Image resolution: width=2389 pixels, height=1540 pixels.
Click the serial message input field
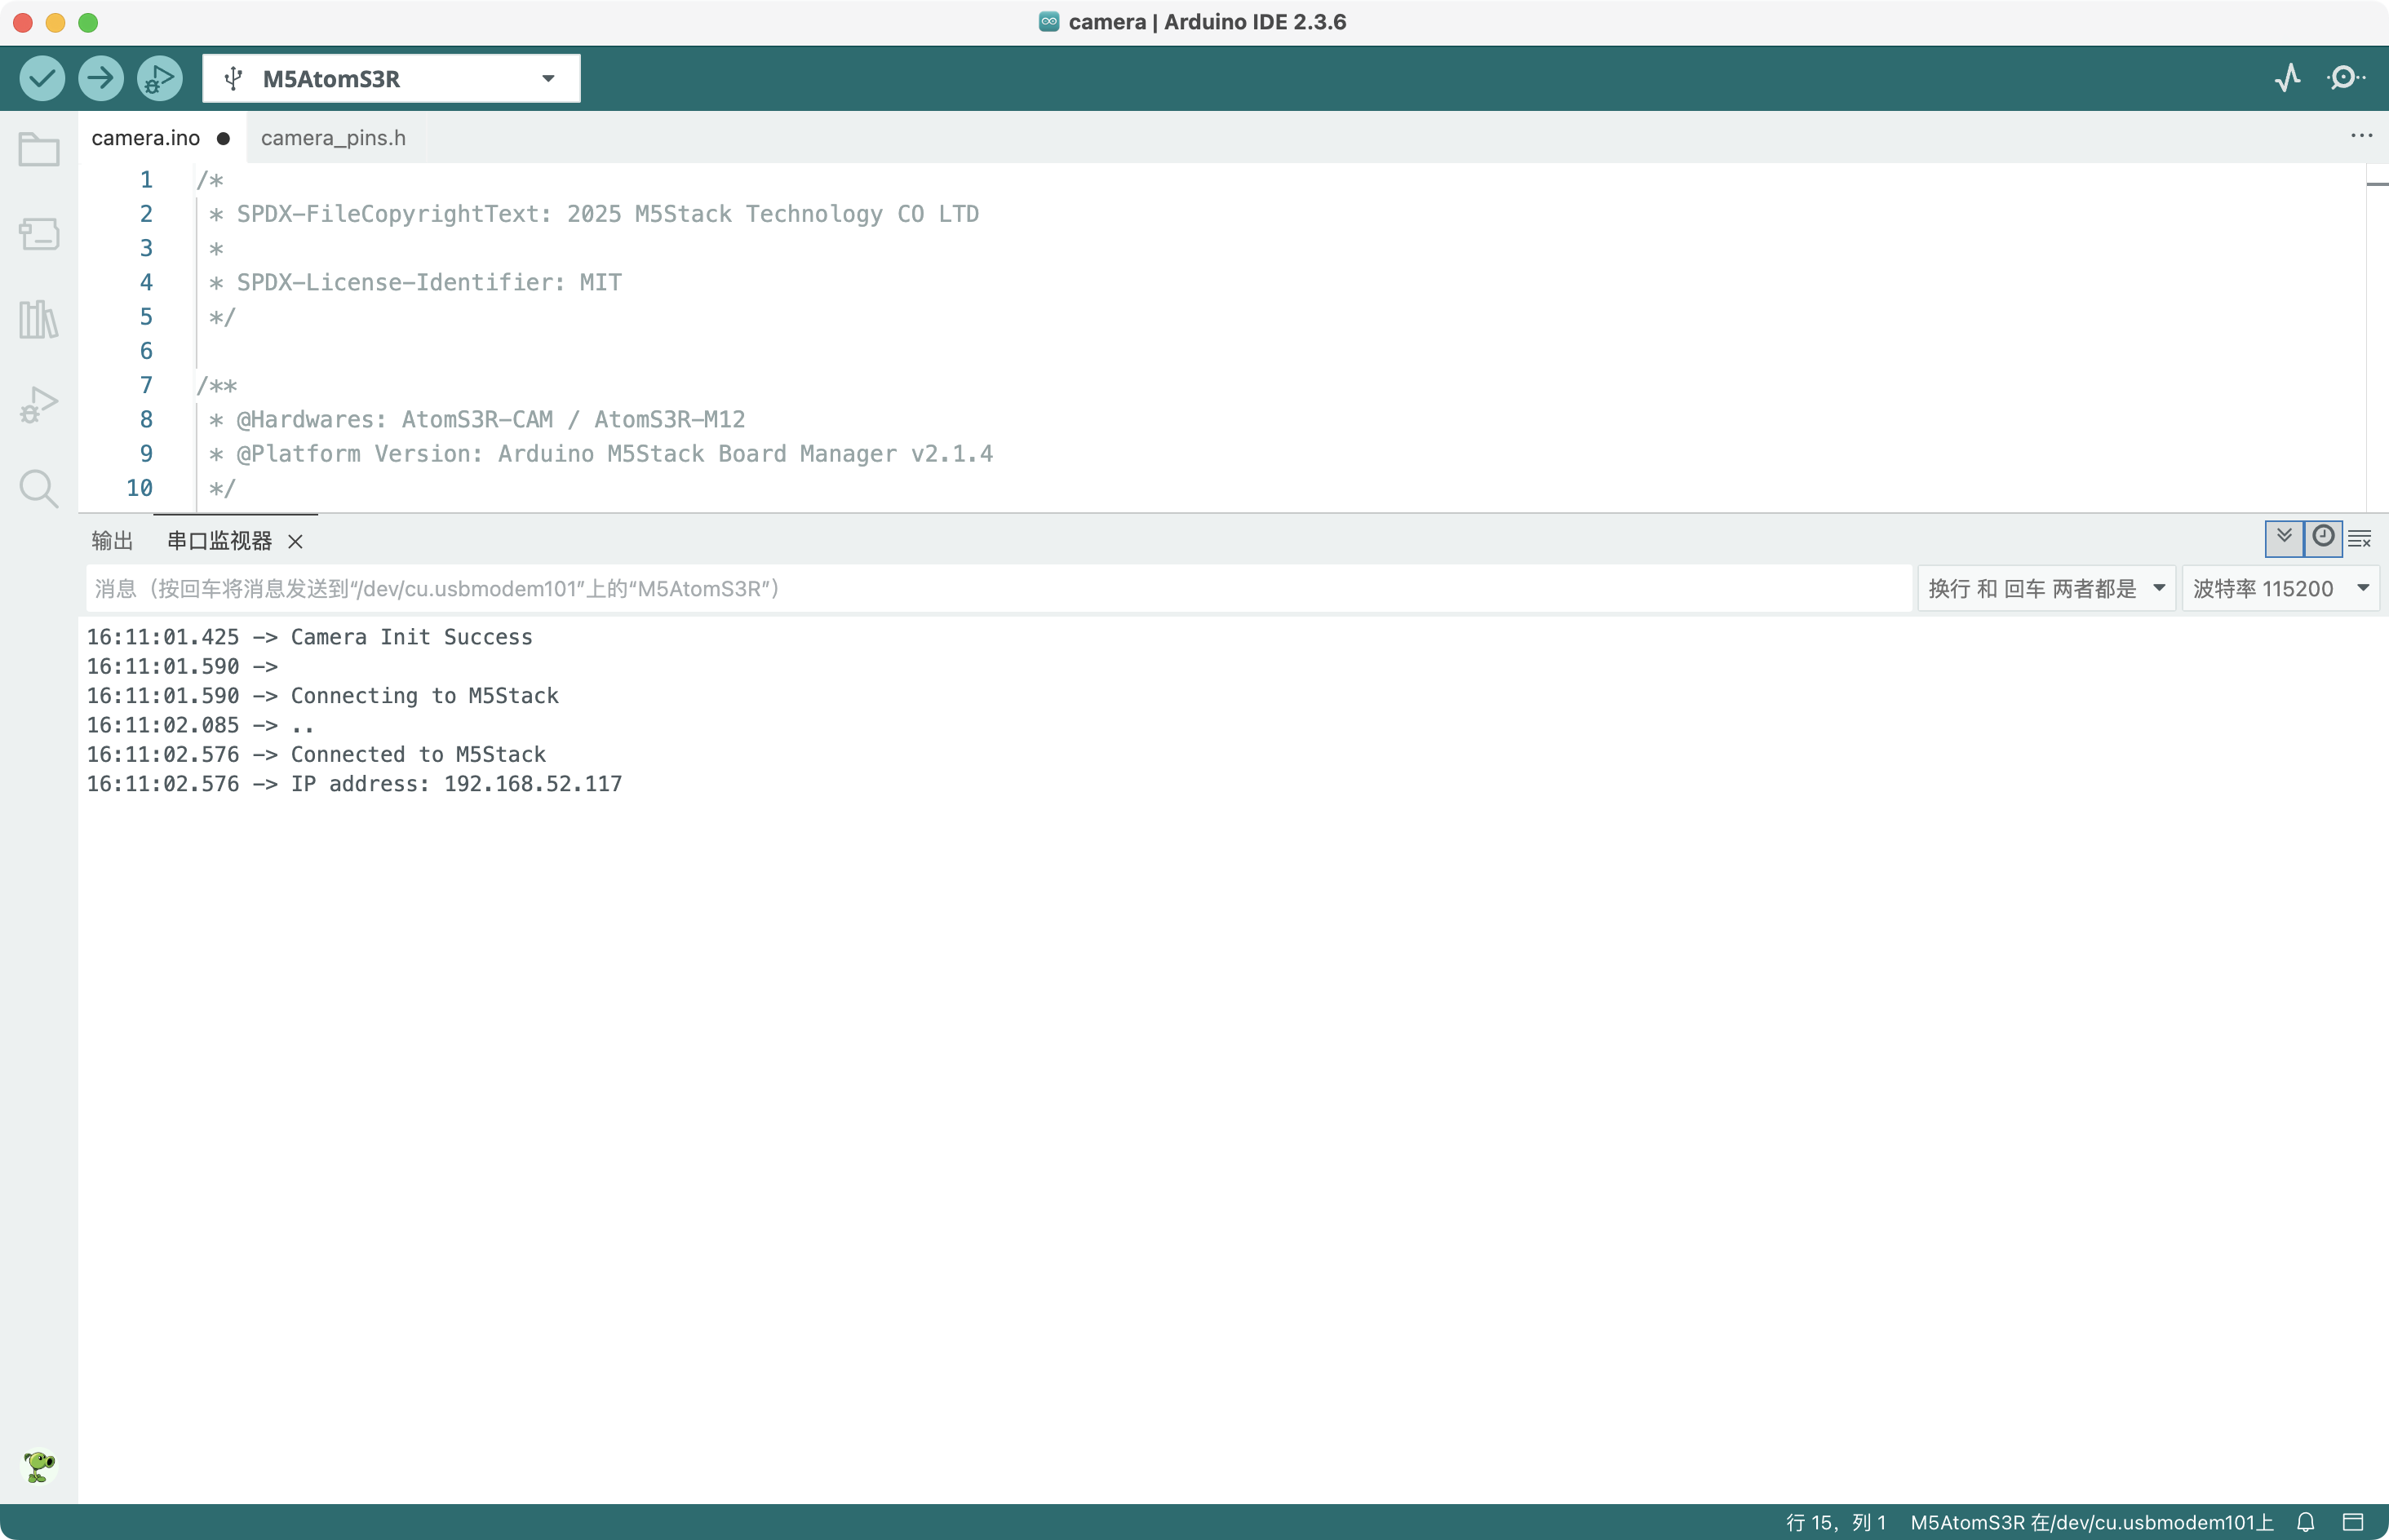click(998, 588)
